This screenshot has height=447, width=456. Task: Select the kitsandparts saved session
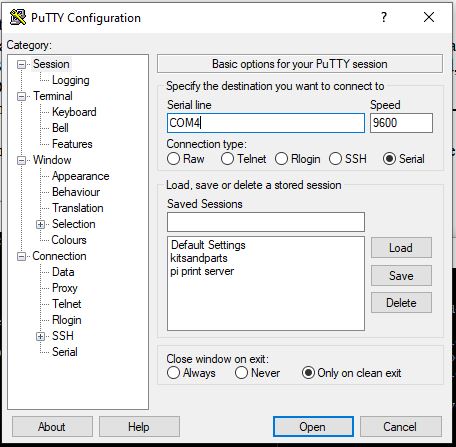(x=199, y=258)
